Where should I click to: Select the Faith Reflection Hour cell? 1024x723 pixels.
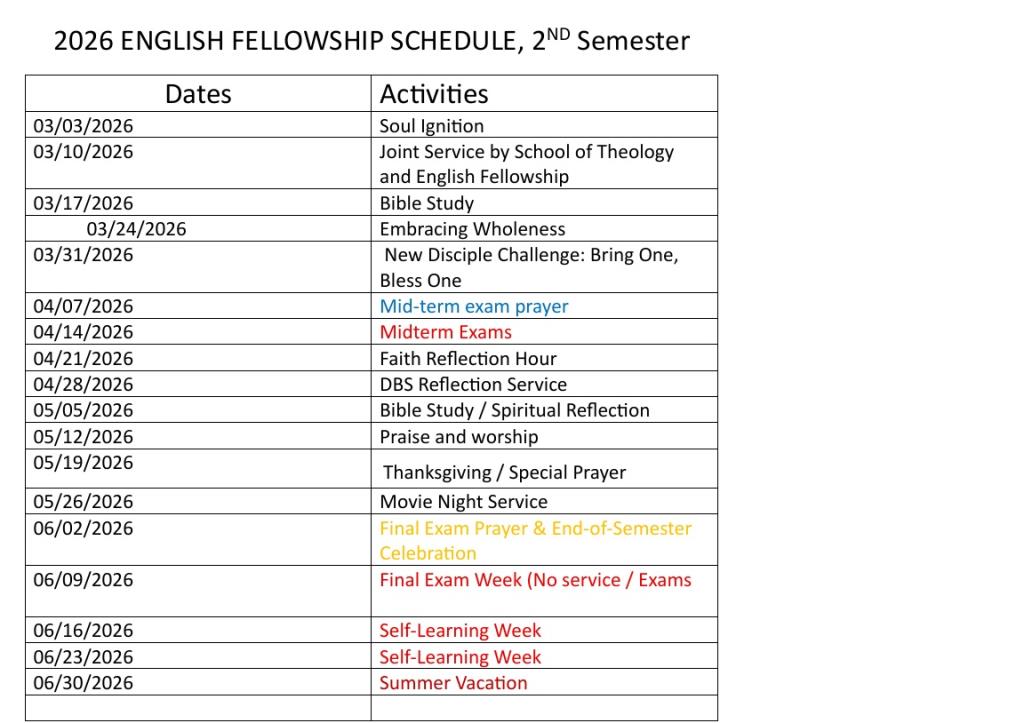tap(468, 358)
